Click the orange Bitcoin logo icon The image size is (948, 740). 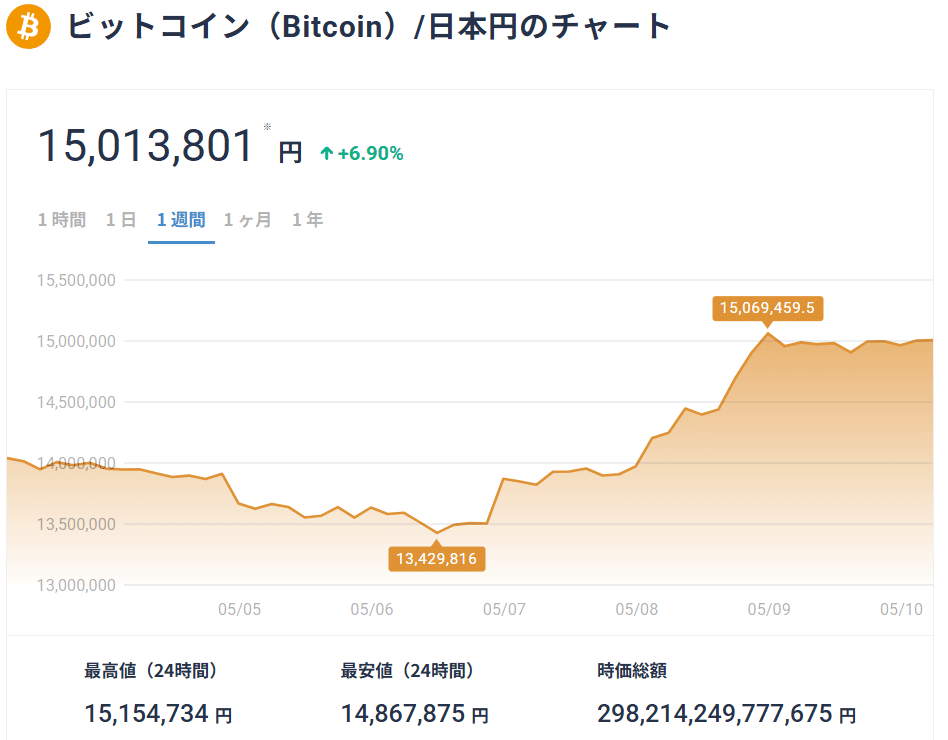[27, 28]
